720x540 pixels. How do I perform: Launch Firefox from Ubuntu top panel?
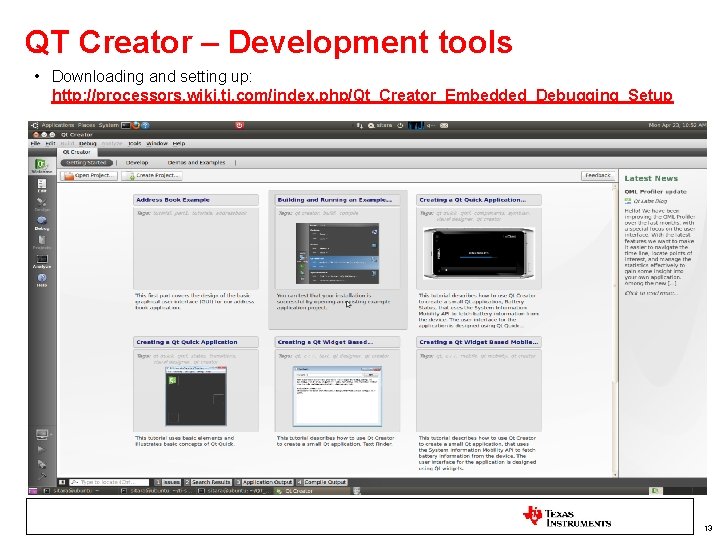click(x=136, y=125)
